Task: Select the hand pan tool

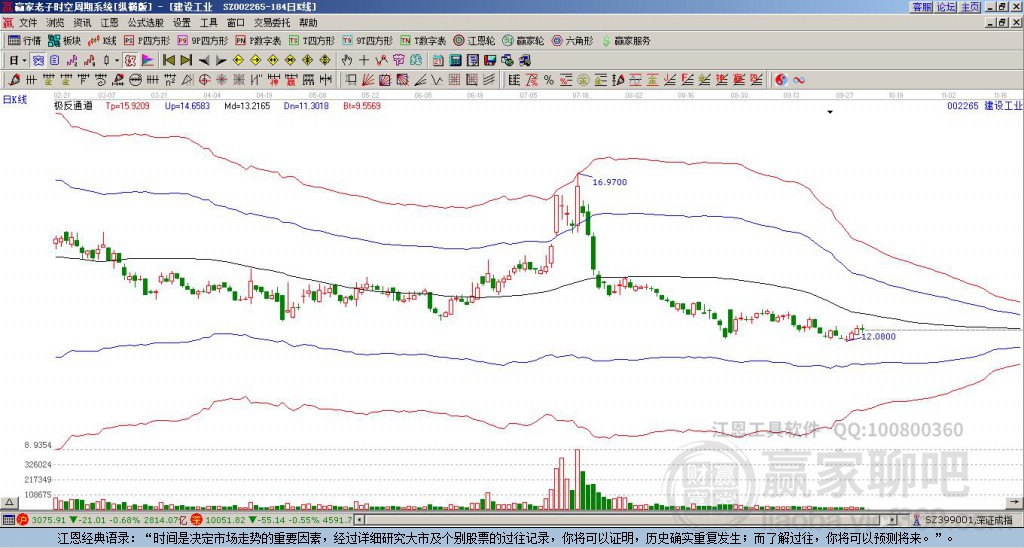Action: tap(347, 61)
